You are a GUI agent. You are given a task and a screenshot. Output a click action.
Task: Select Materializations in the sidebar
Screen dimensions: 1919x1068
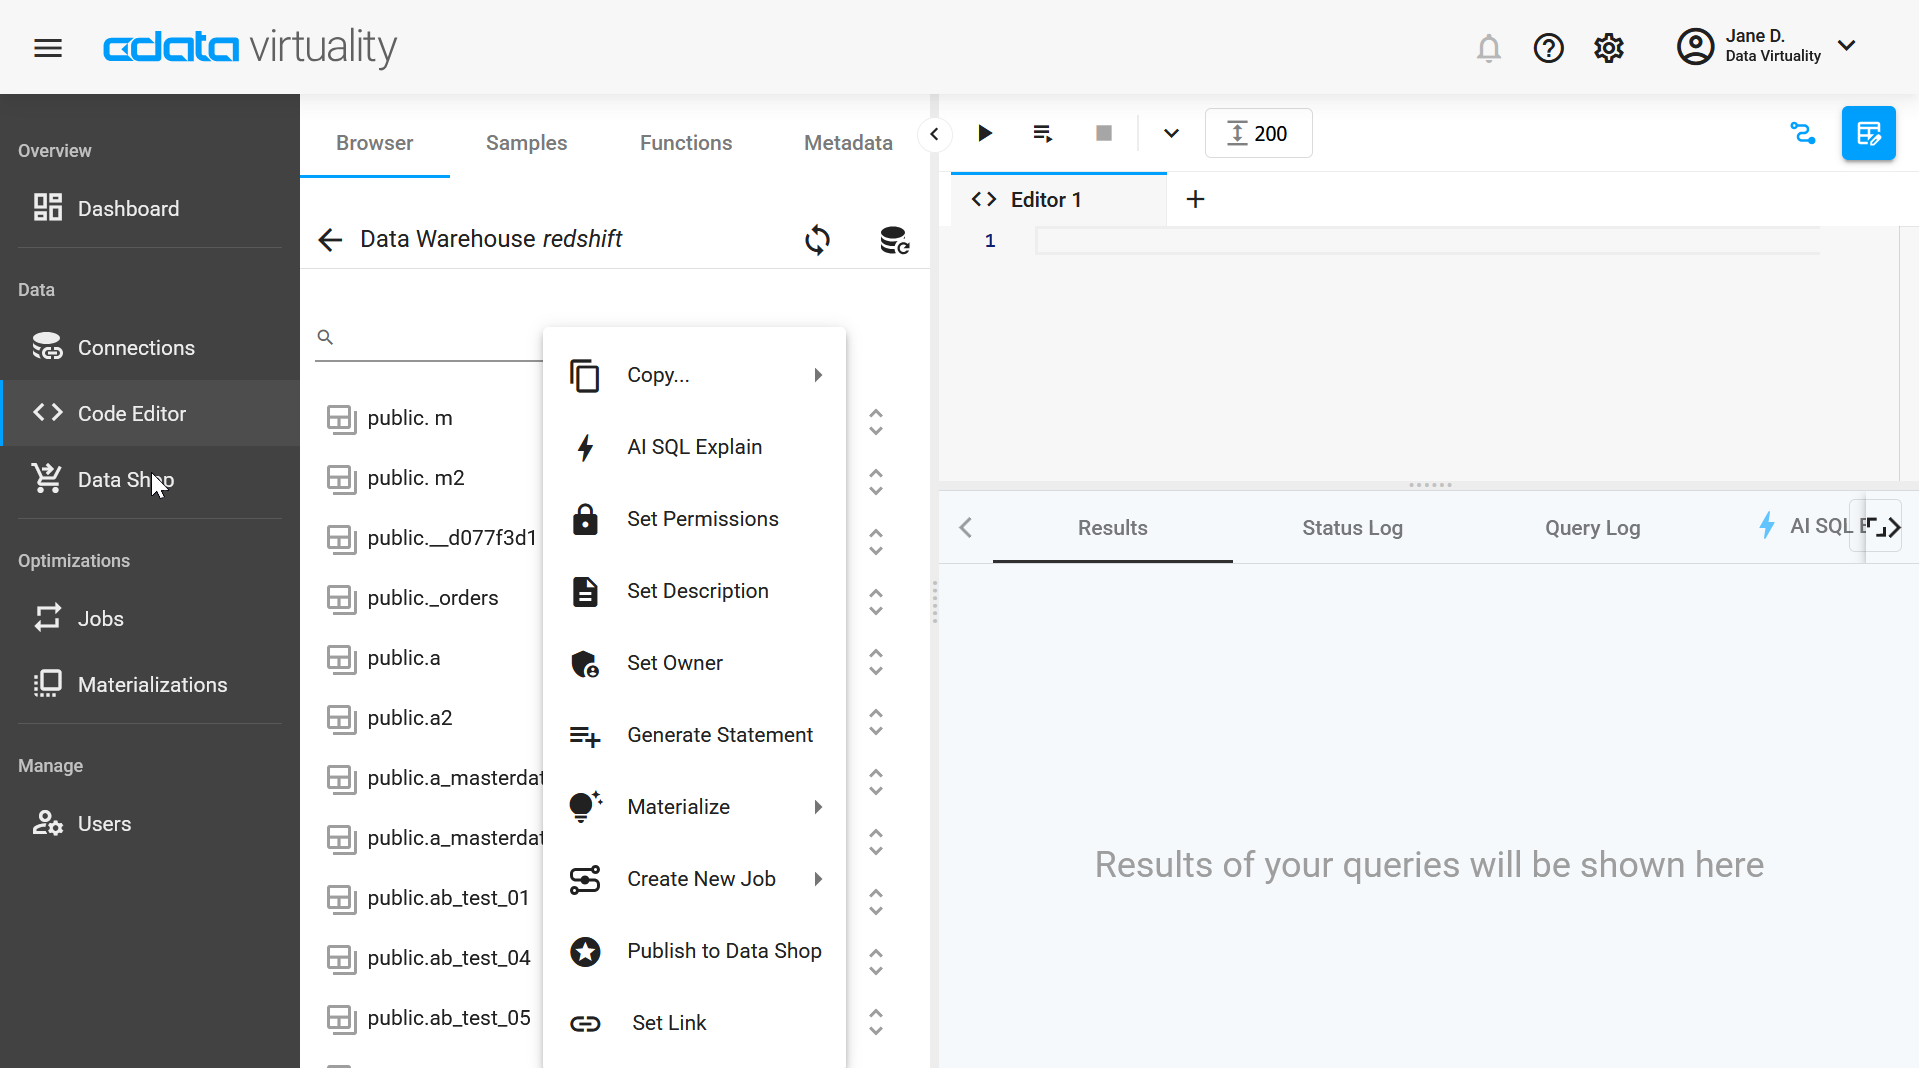(152, 684)
